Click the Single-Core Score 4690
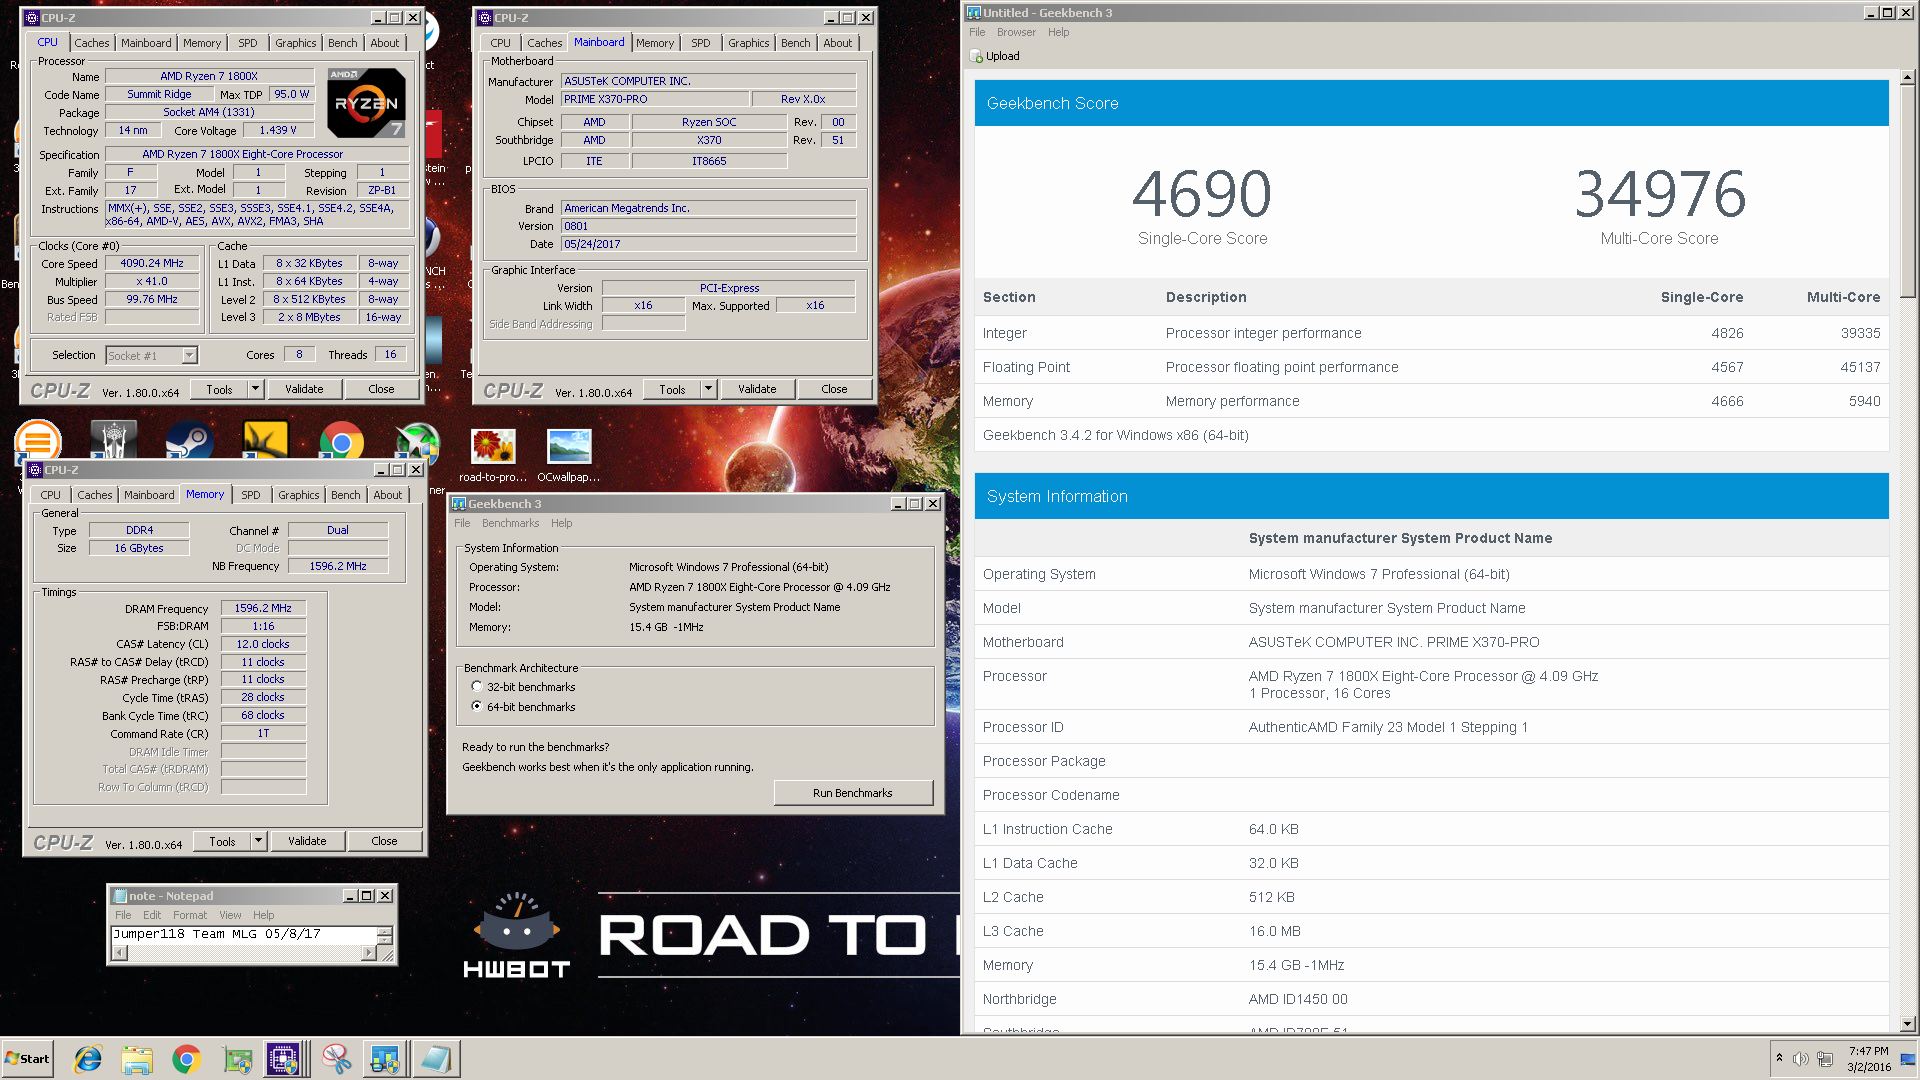 pos(1202,193)
